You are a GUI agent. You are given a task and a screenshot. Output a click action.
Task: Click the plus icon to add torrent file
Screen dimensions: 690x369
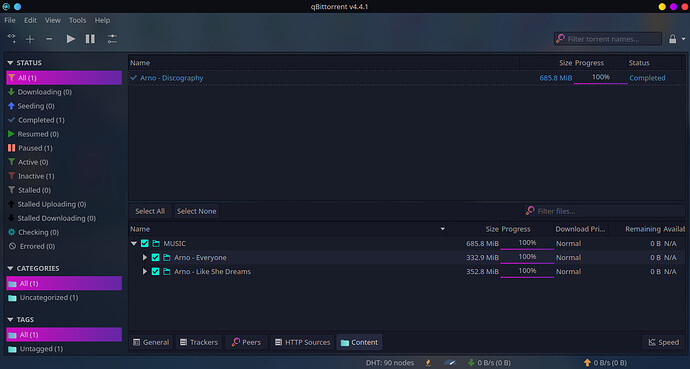(x=30, y=39)
